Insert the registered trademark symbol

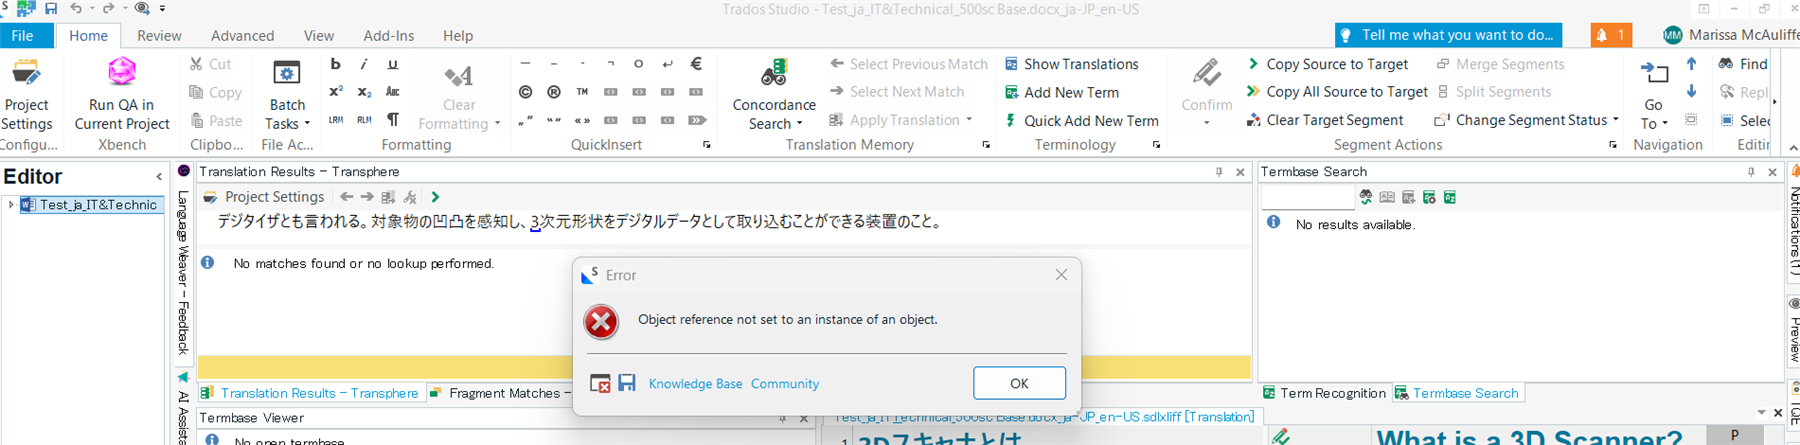553,92
